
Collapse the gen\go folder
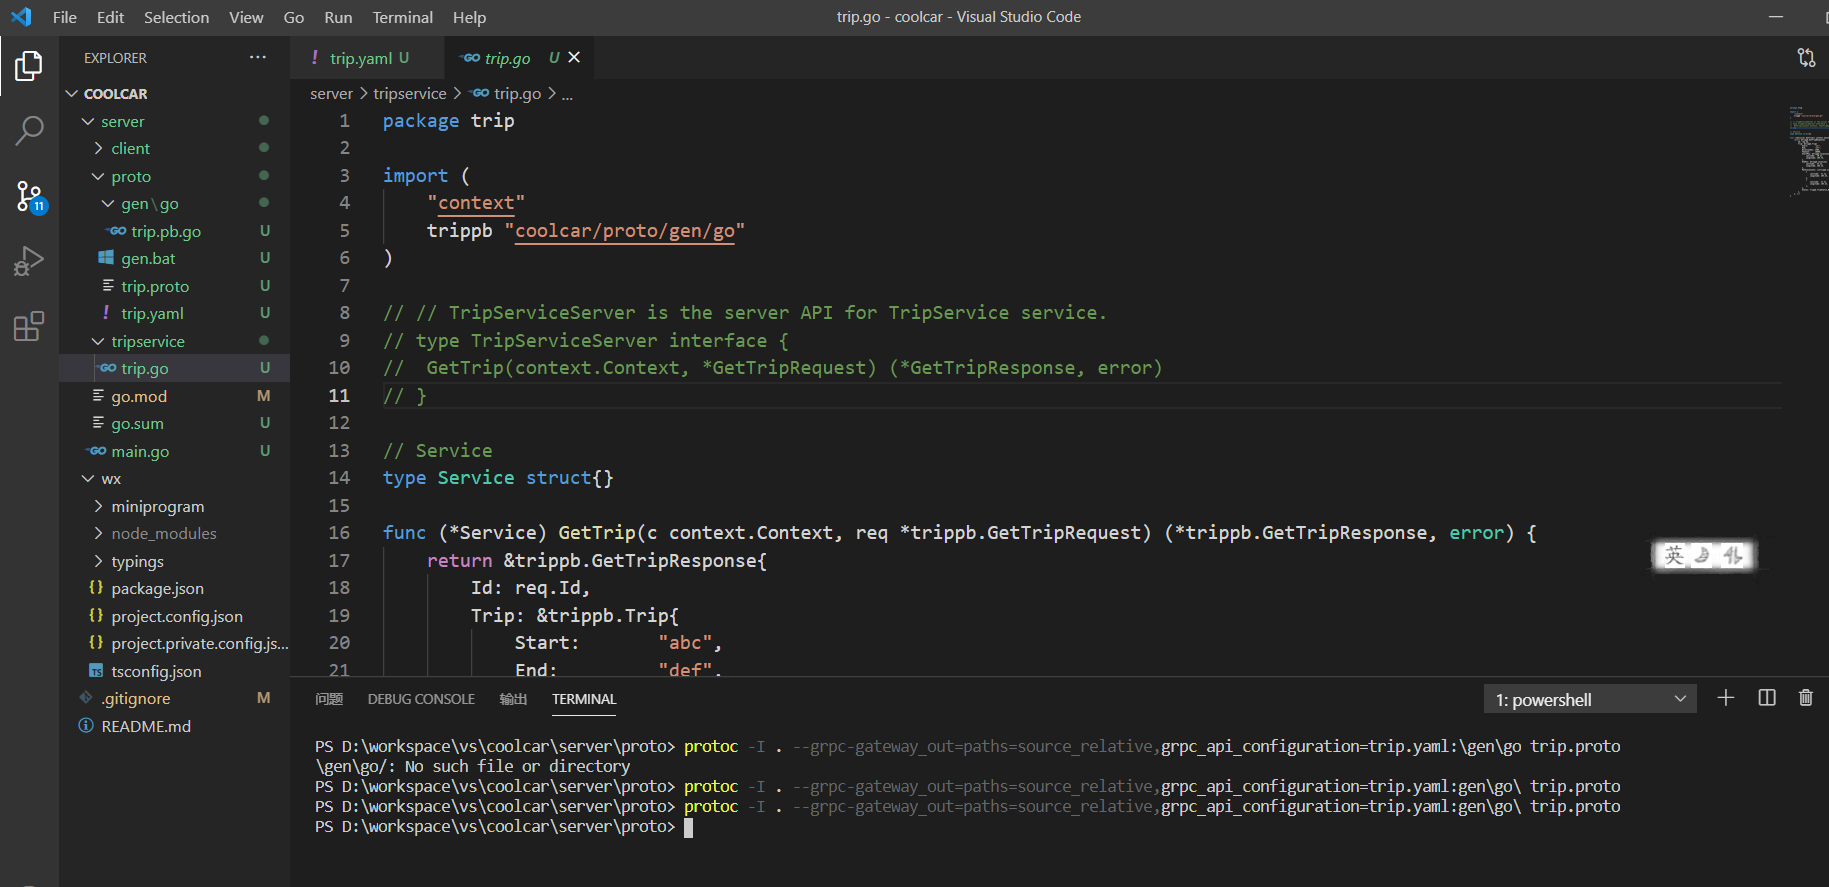tap(109, 203)
